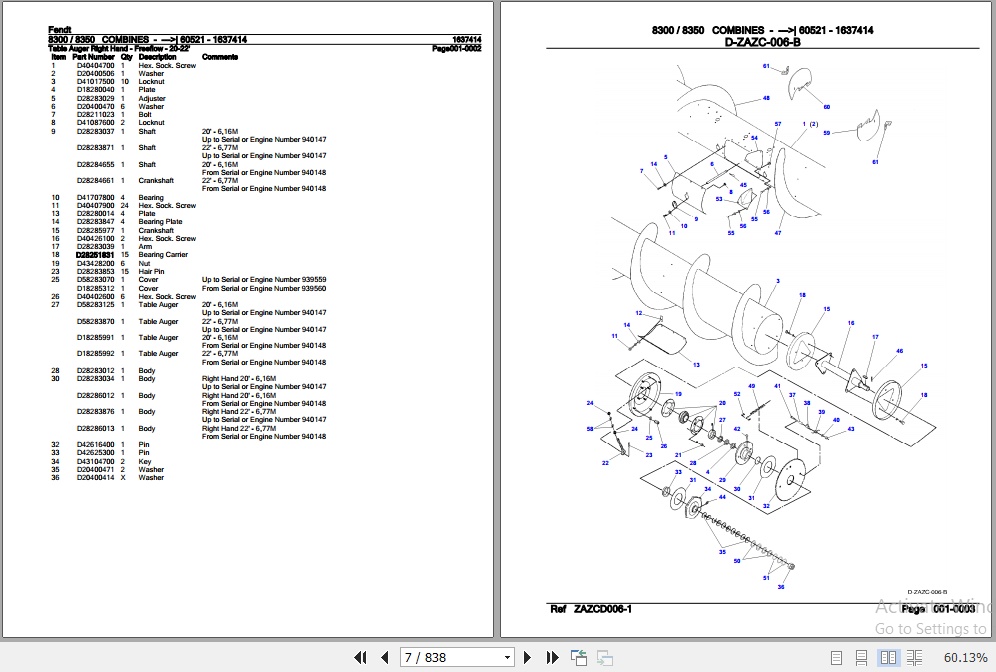This screenshot has height=672, width=996.
Task: Click the Arm part number D28283039
Action: point(95,246)
